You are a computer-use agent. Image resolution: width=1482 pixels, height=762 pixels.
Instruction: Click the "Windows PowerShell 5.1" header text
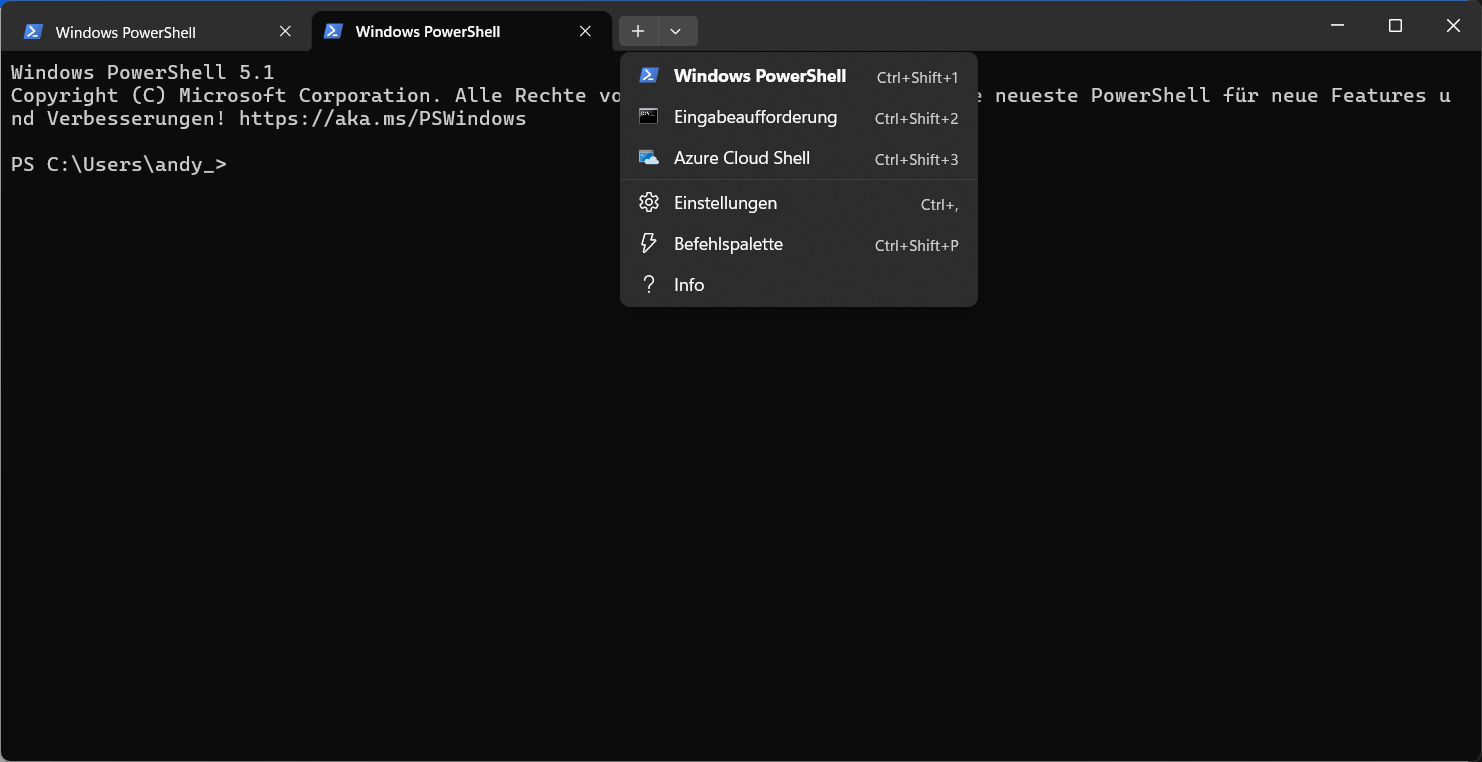pyautogui.click(x=142, y=72)
